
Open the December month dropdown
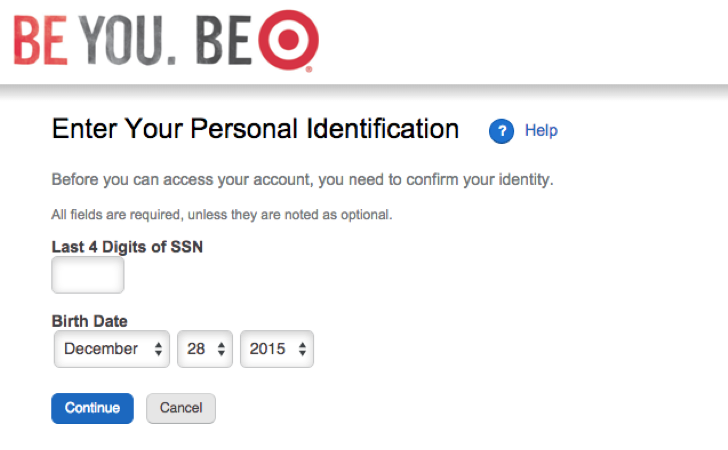(x=111, y=349)
